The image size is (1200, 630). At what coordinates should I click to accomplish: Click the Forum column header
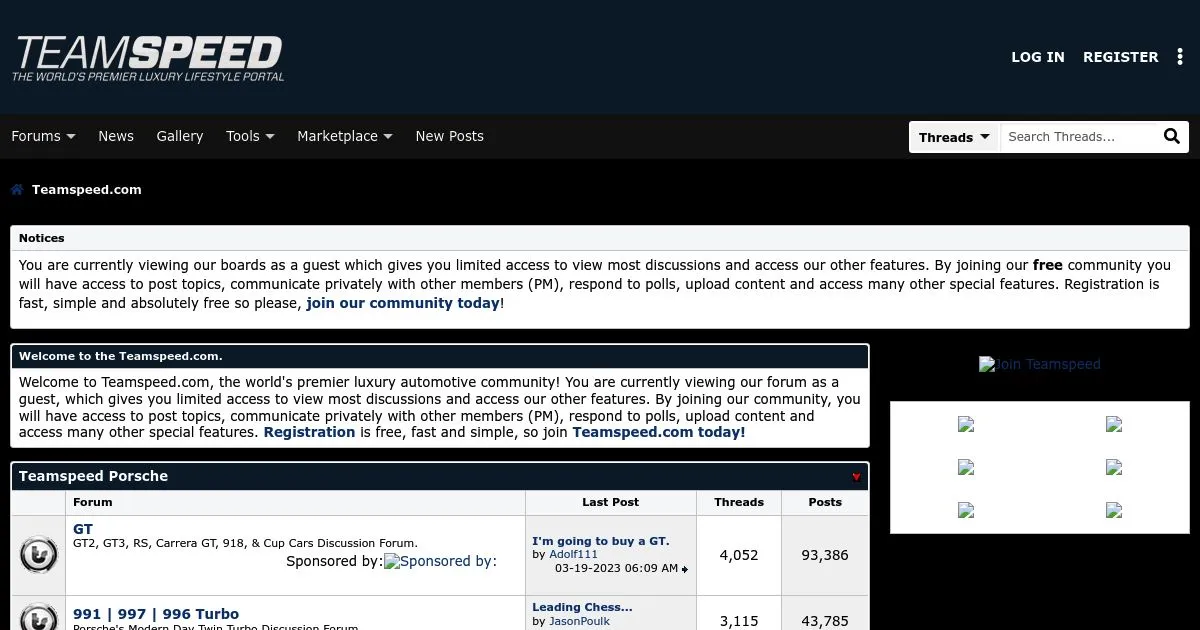(93, 502)
